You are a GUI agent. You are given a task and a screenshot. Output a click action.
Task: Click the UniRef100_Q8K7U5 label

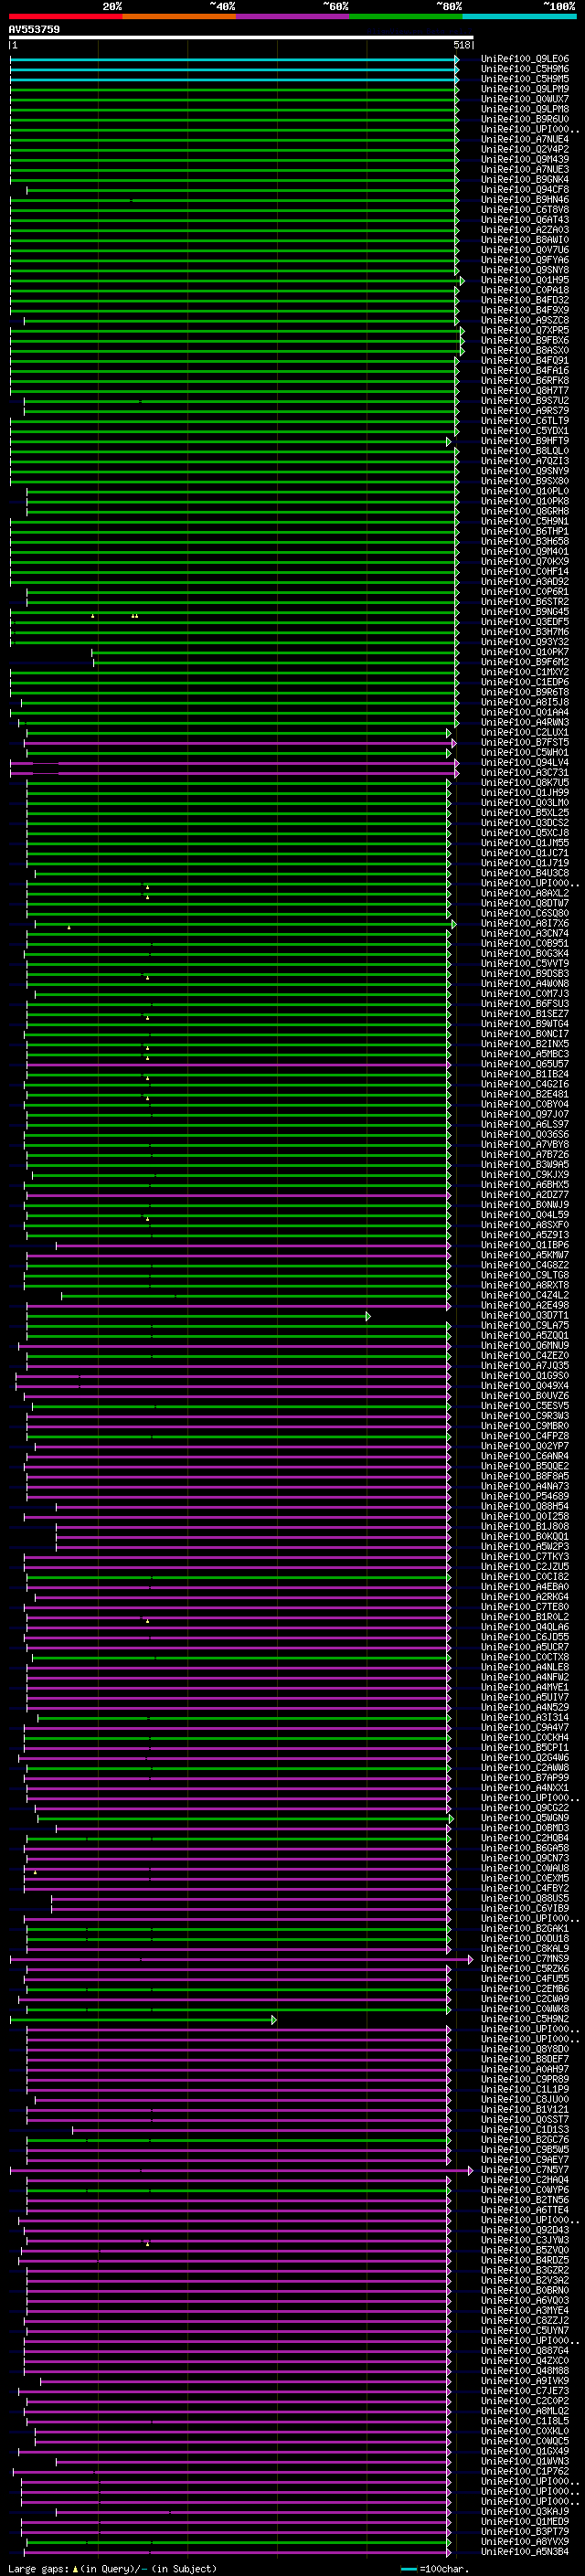525,783
